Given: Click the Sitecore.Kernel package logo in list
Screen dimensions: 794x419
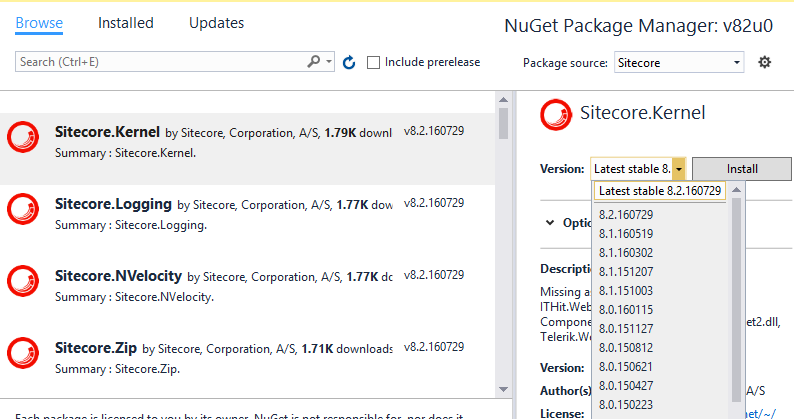Looking at the screenshot, I should [x=23, y=137].
